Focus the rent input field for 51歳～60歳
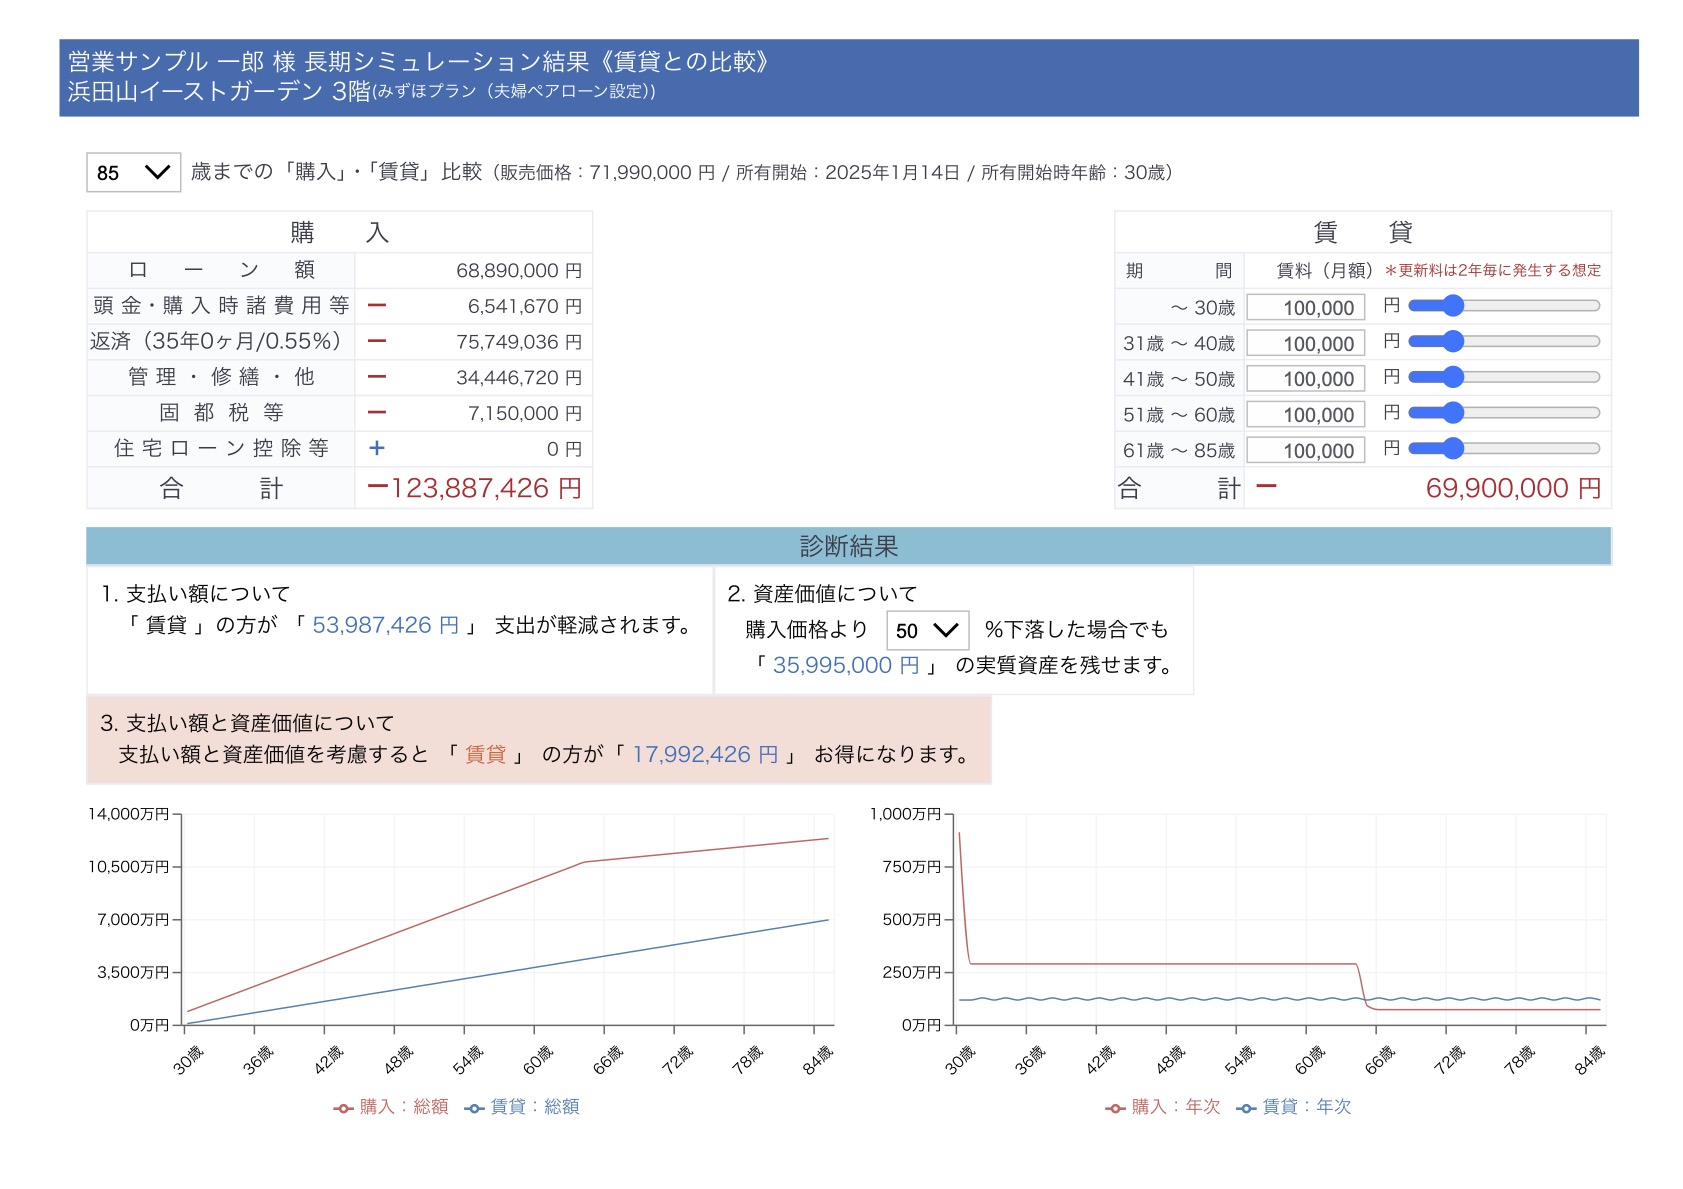1683x1189 pixels. pyautogui.click(x=1305, y=414)
